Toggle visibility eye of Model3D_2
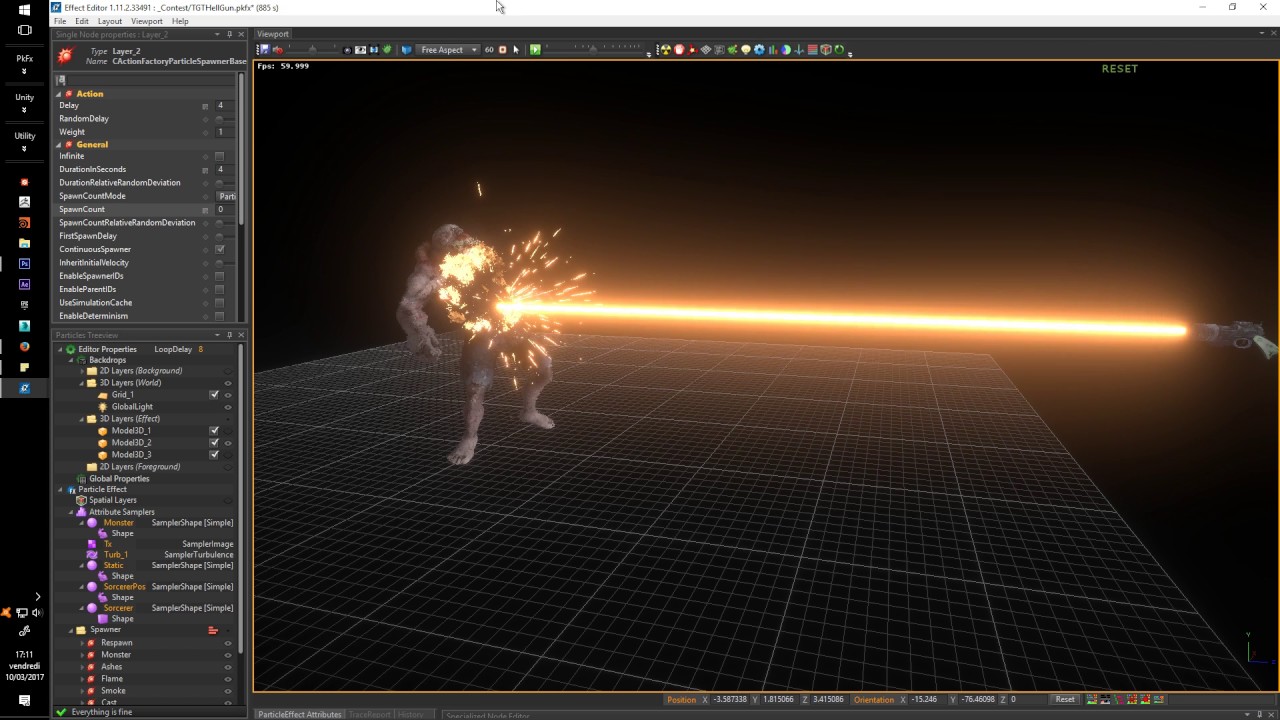Viewport: 1280px width, 720px height. (228, 443)
